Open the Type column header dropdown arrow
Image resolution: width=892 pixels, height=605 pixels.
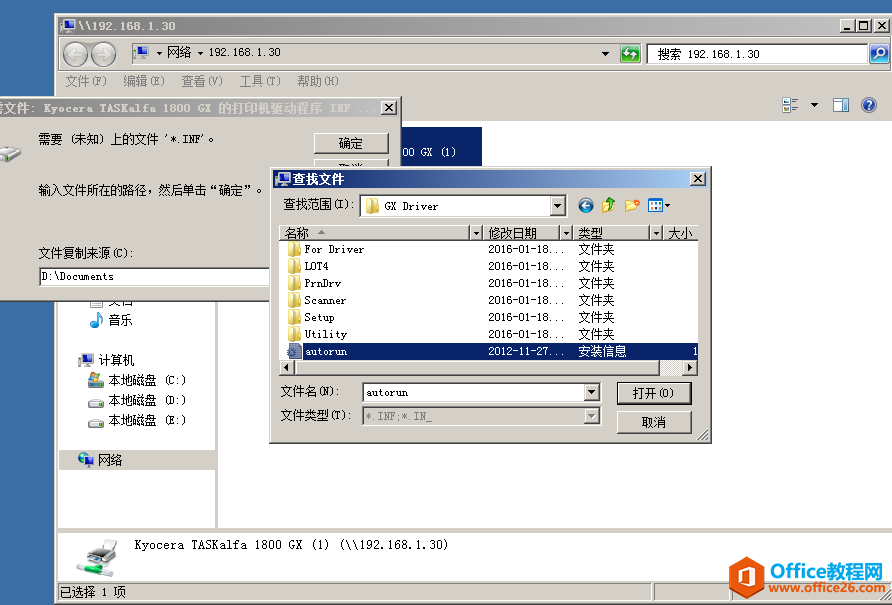point(656,233)
